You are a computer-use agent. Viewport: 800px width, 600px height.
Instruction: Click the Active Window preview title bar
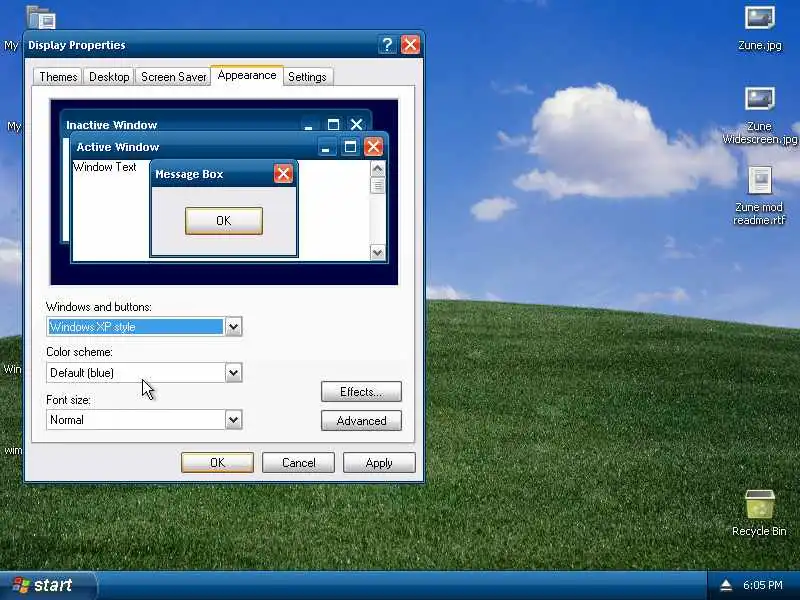(229, 147)
